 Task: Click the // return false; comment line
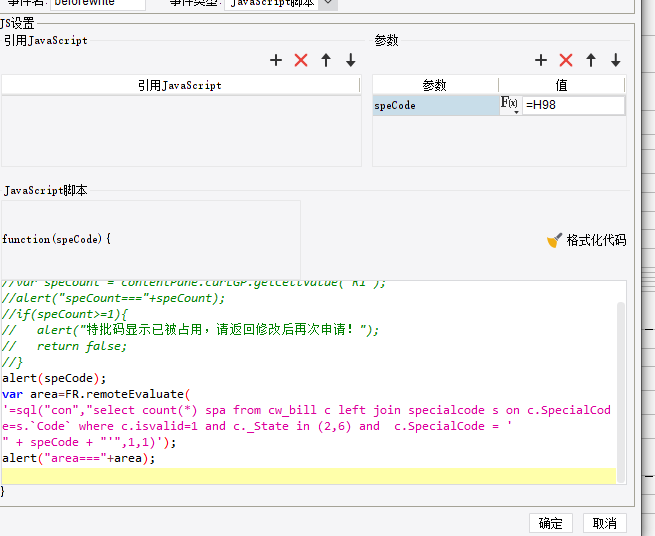(x=64, y=346)
